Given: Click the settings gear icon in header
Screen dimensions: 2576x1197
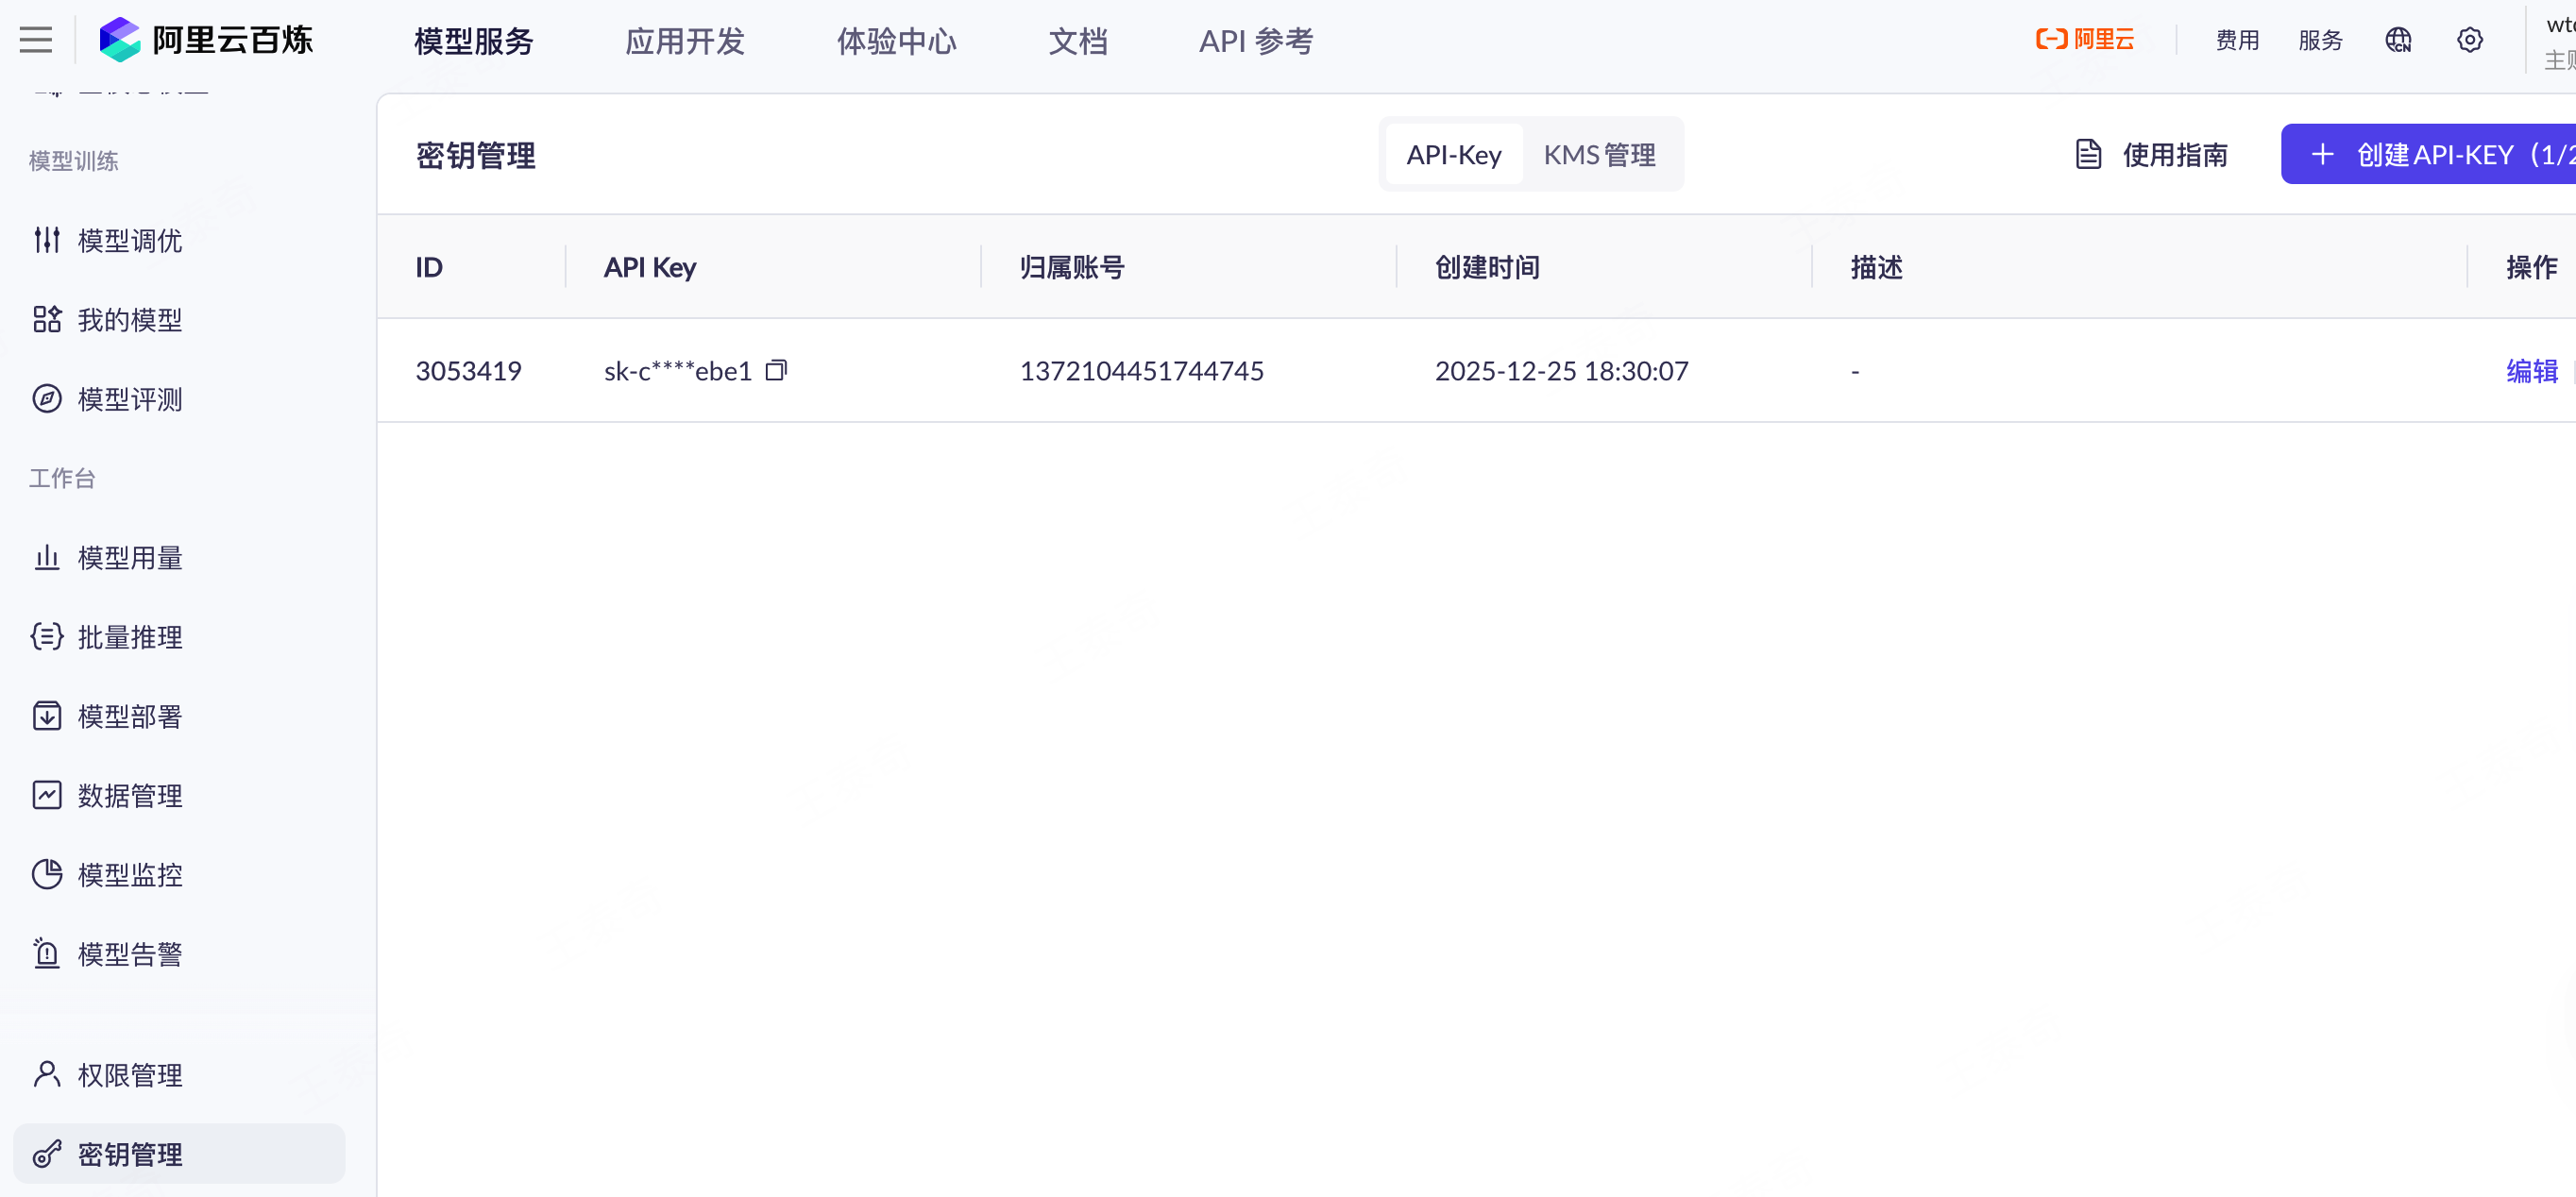Looking at the screenshot, I should (x=2469, y=40).
